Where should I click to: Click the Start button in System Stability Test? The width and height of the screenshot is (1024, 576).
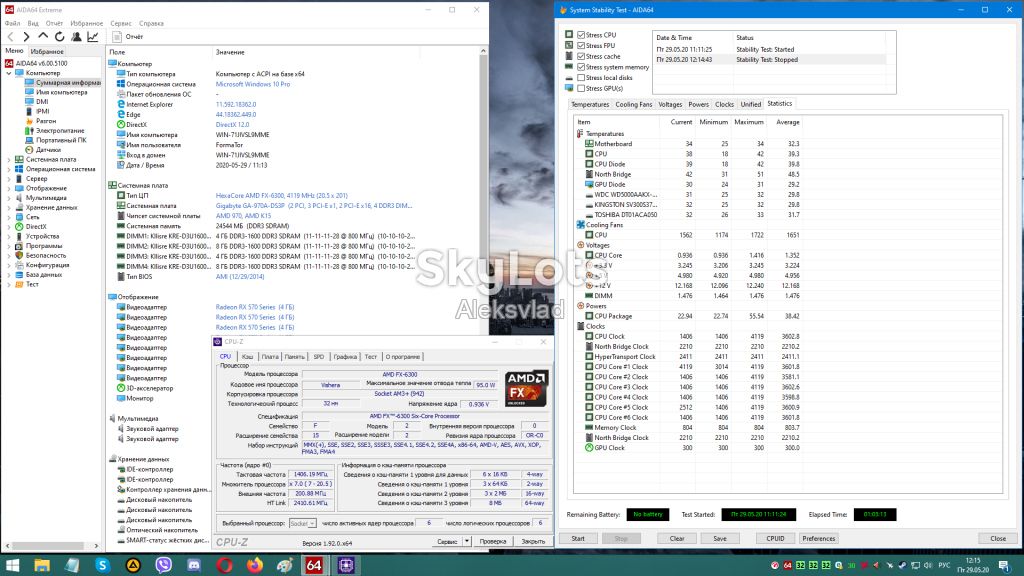tap(578, 539)
